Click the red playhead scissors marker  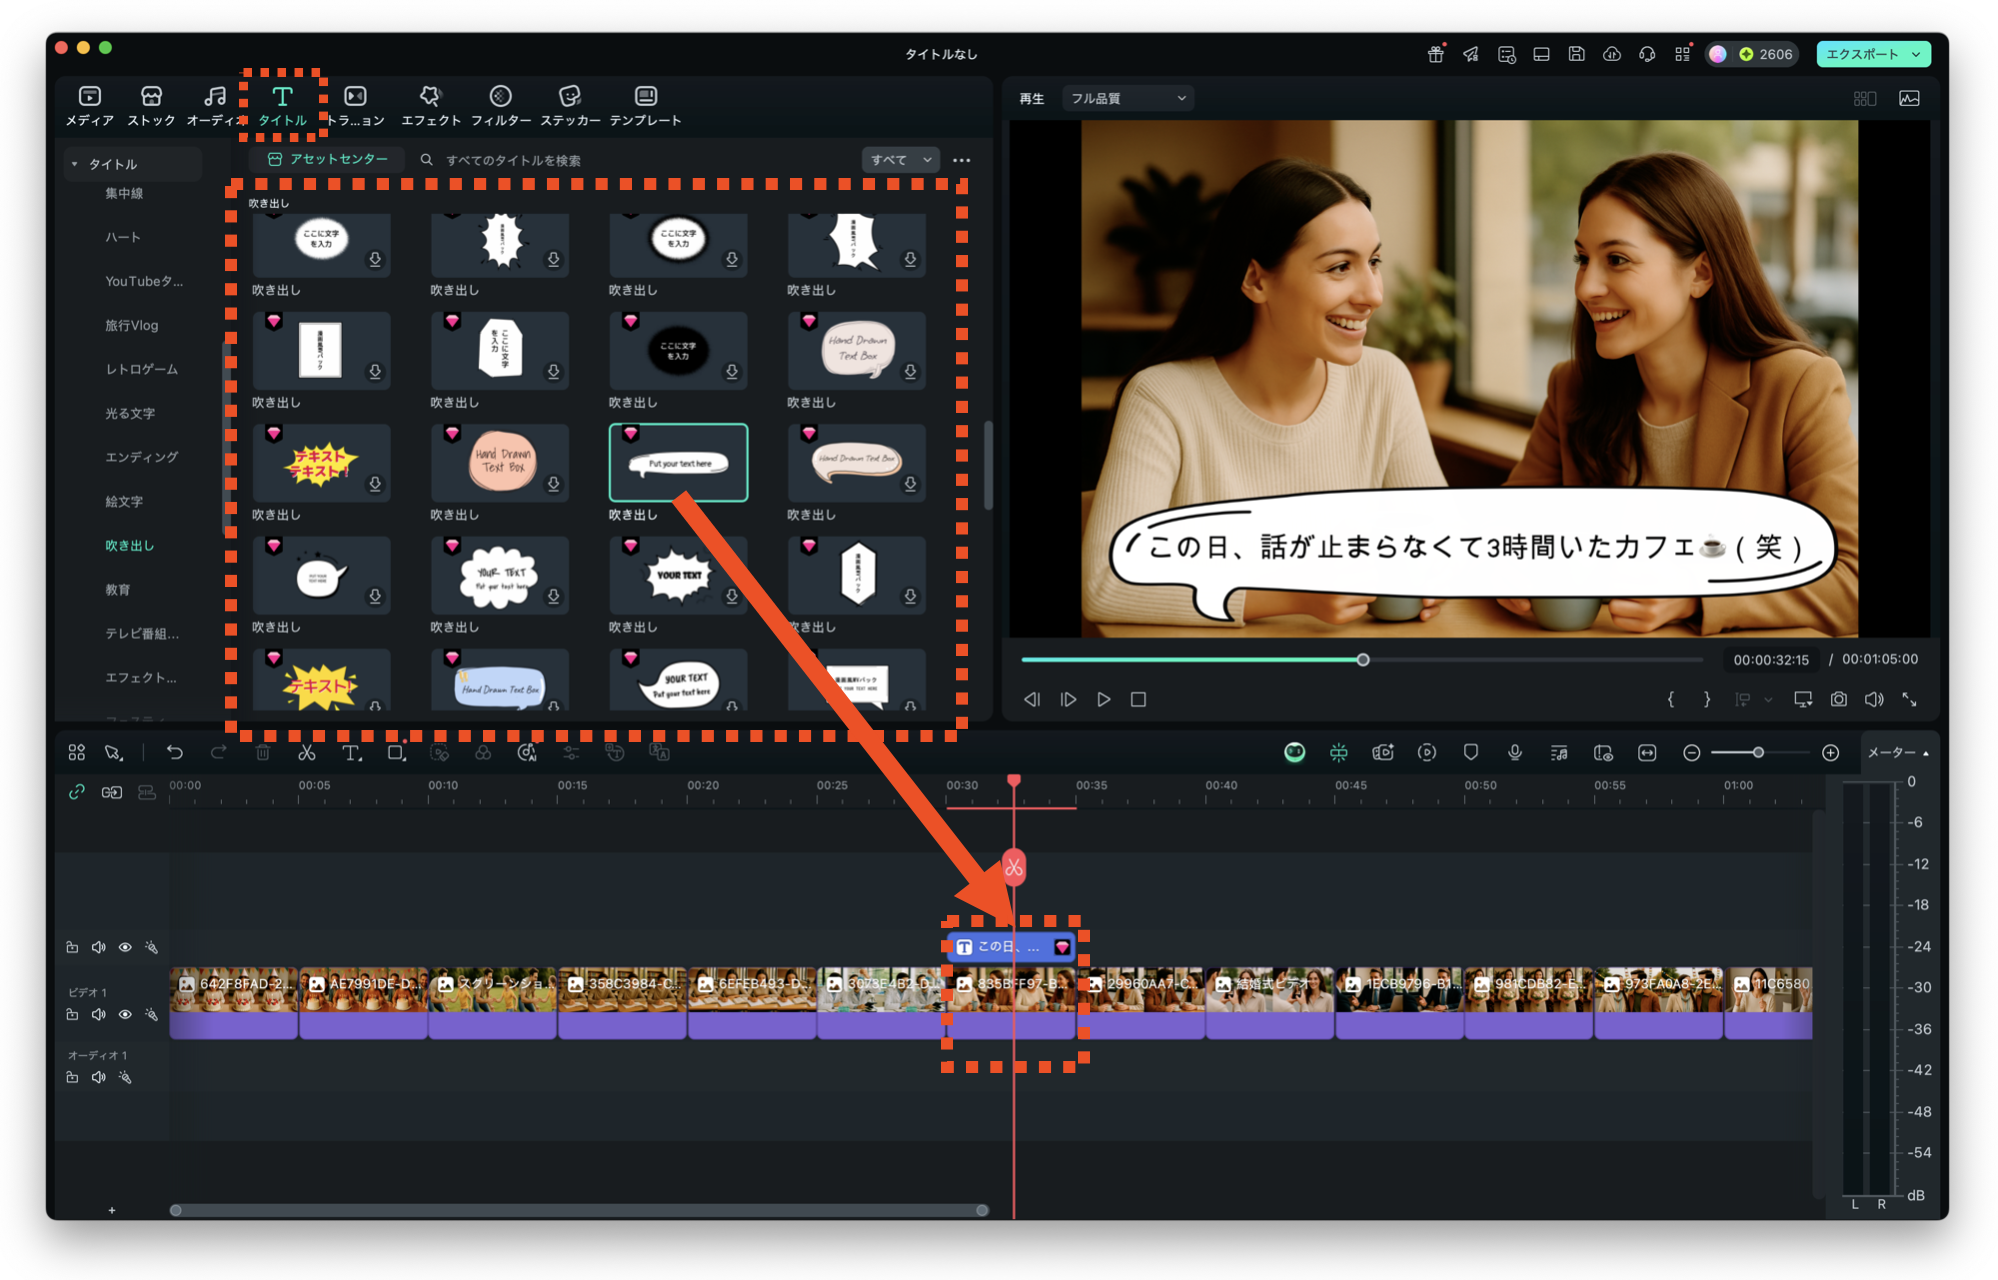coord(1014,867)
